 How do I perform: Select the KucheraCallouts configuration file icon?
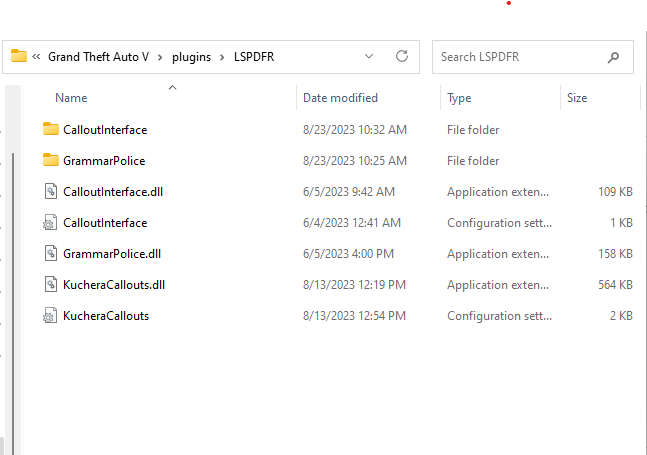pyautogui.click(x=52, y=316)
